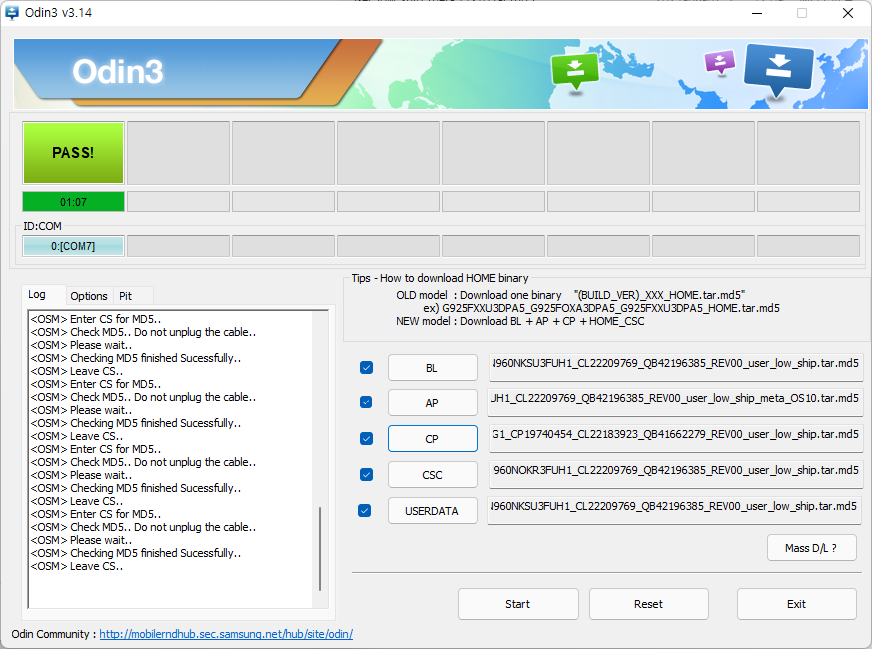This screenshot has width=872, height=649.
Task: Click the Odin3 app icon in title bar
Action: point(12,13)
